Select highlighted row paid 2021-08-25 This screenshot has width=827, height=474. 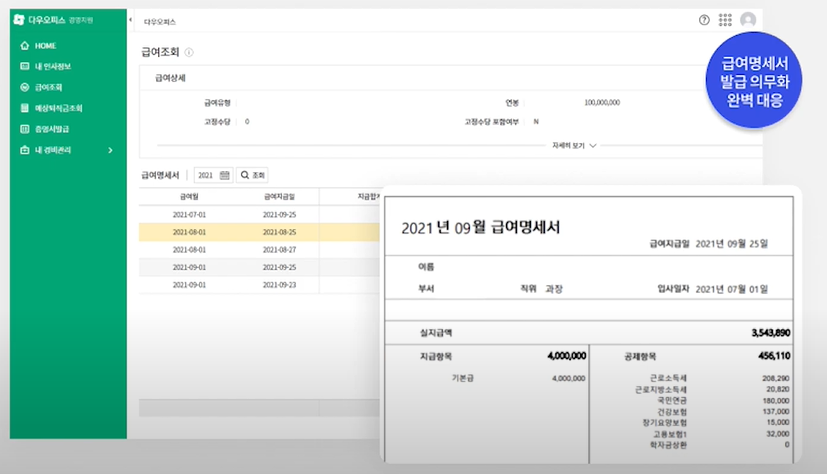point(259,232)
